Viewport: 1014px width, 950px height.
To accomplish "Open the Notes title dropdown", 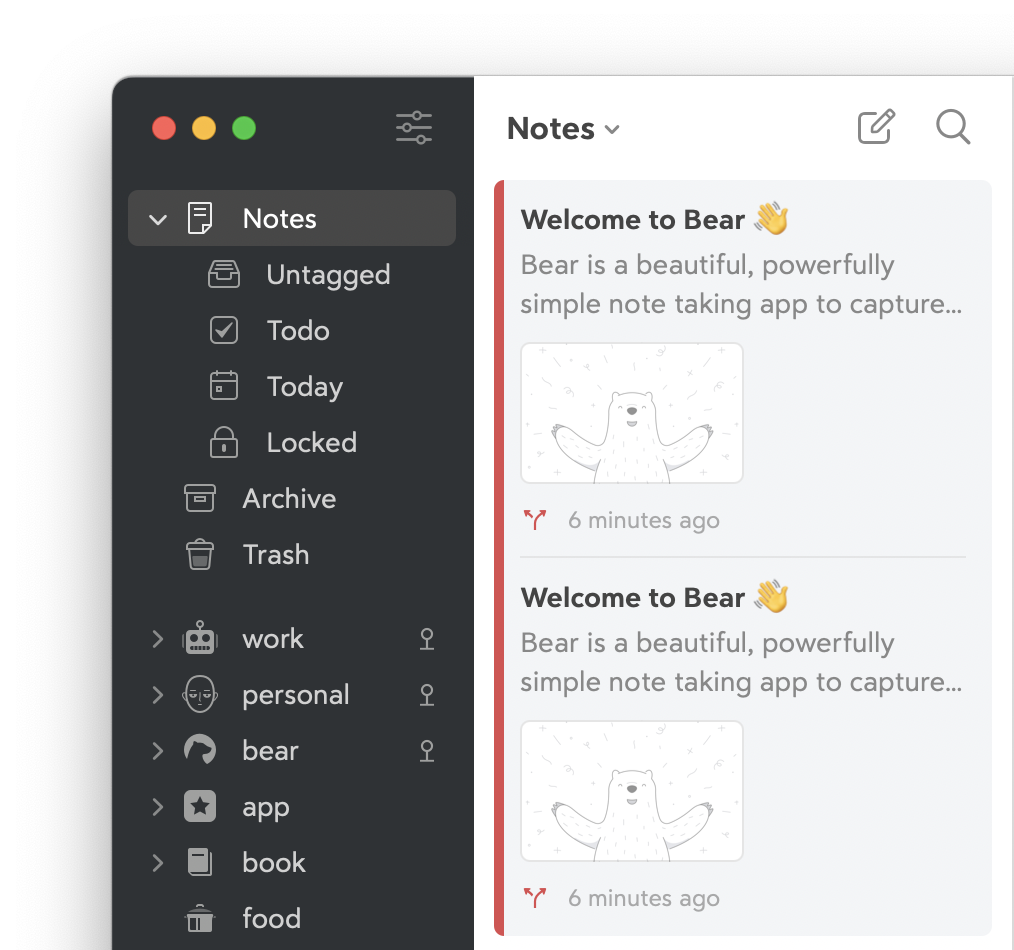I will tap(563, 129).
